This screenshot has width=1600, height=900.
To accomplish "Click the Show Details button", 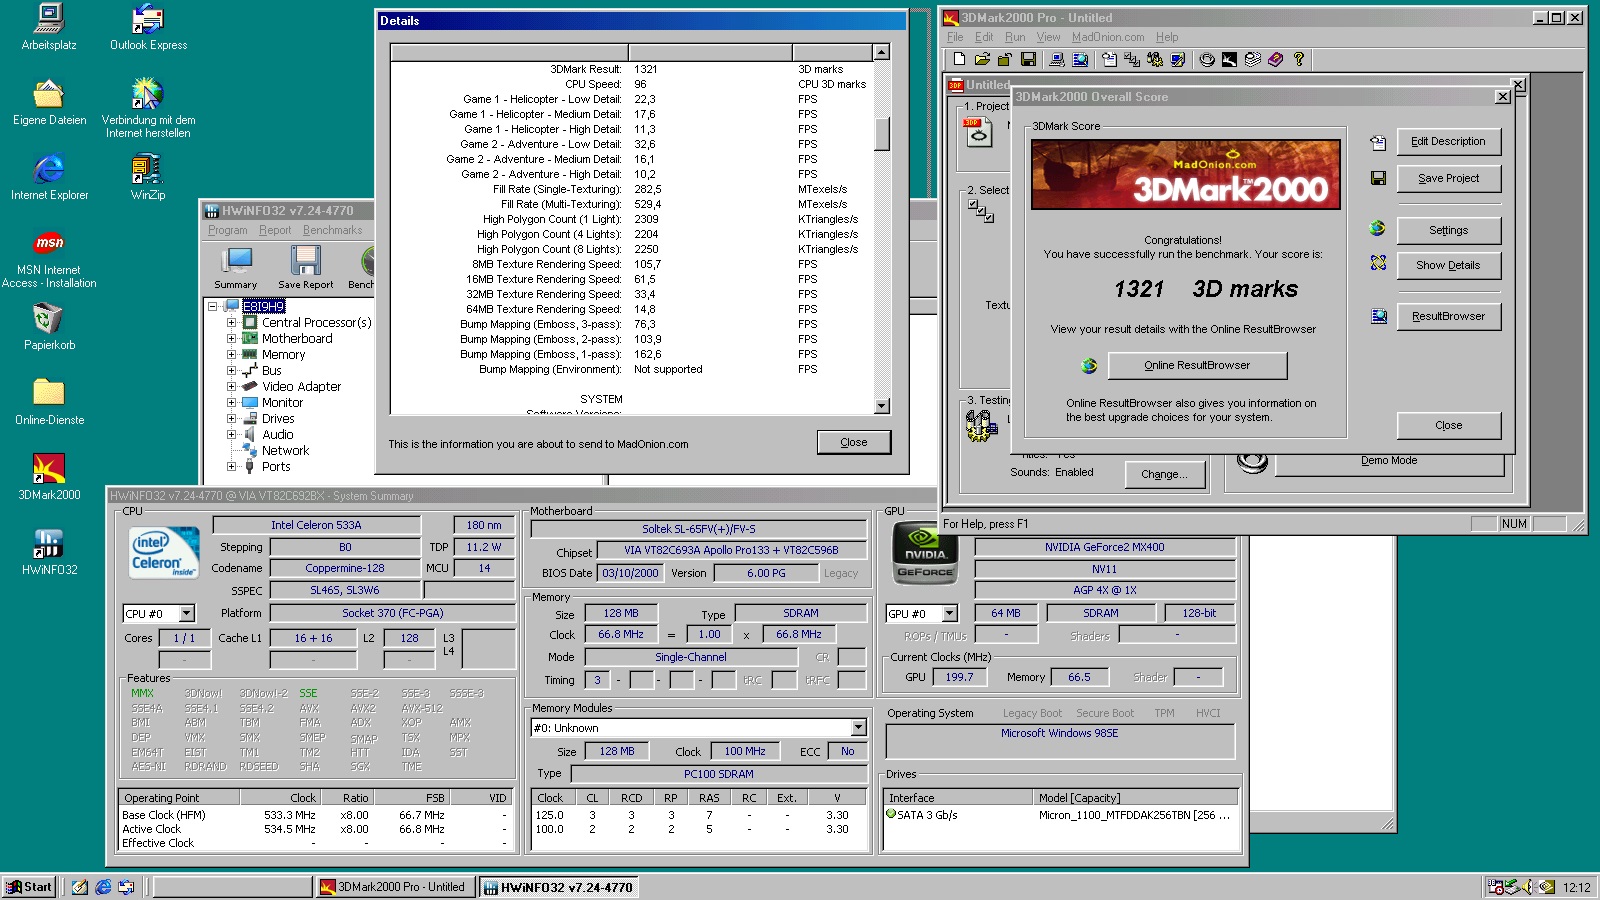I will tap(1448, 265).
